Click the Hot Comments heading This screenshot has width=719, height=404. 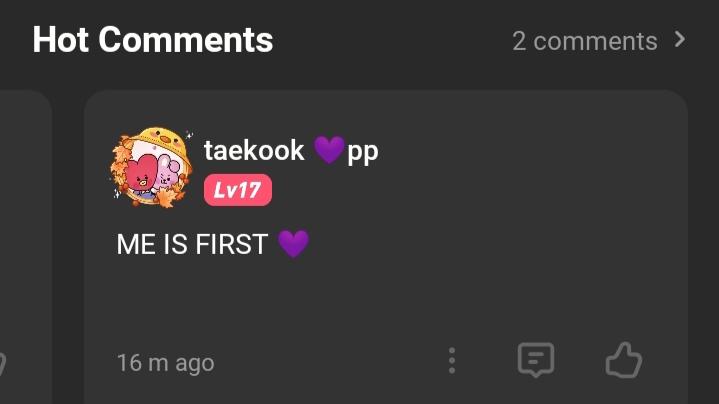(153, 40)
